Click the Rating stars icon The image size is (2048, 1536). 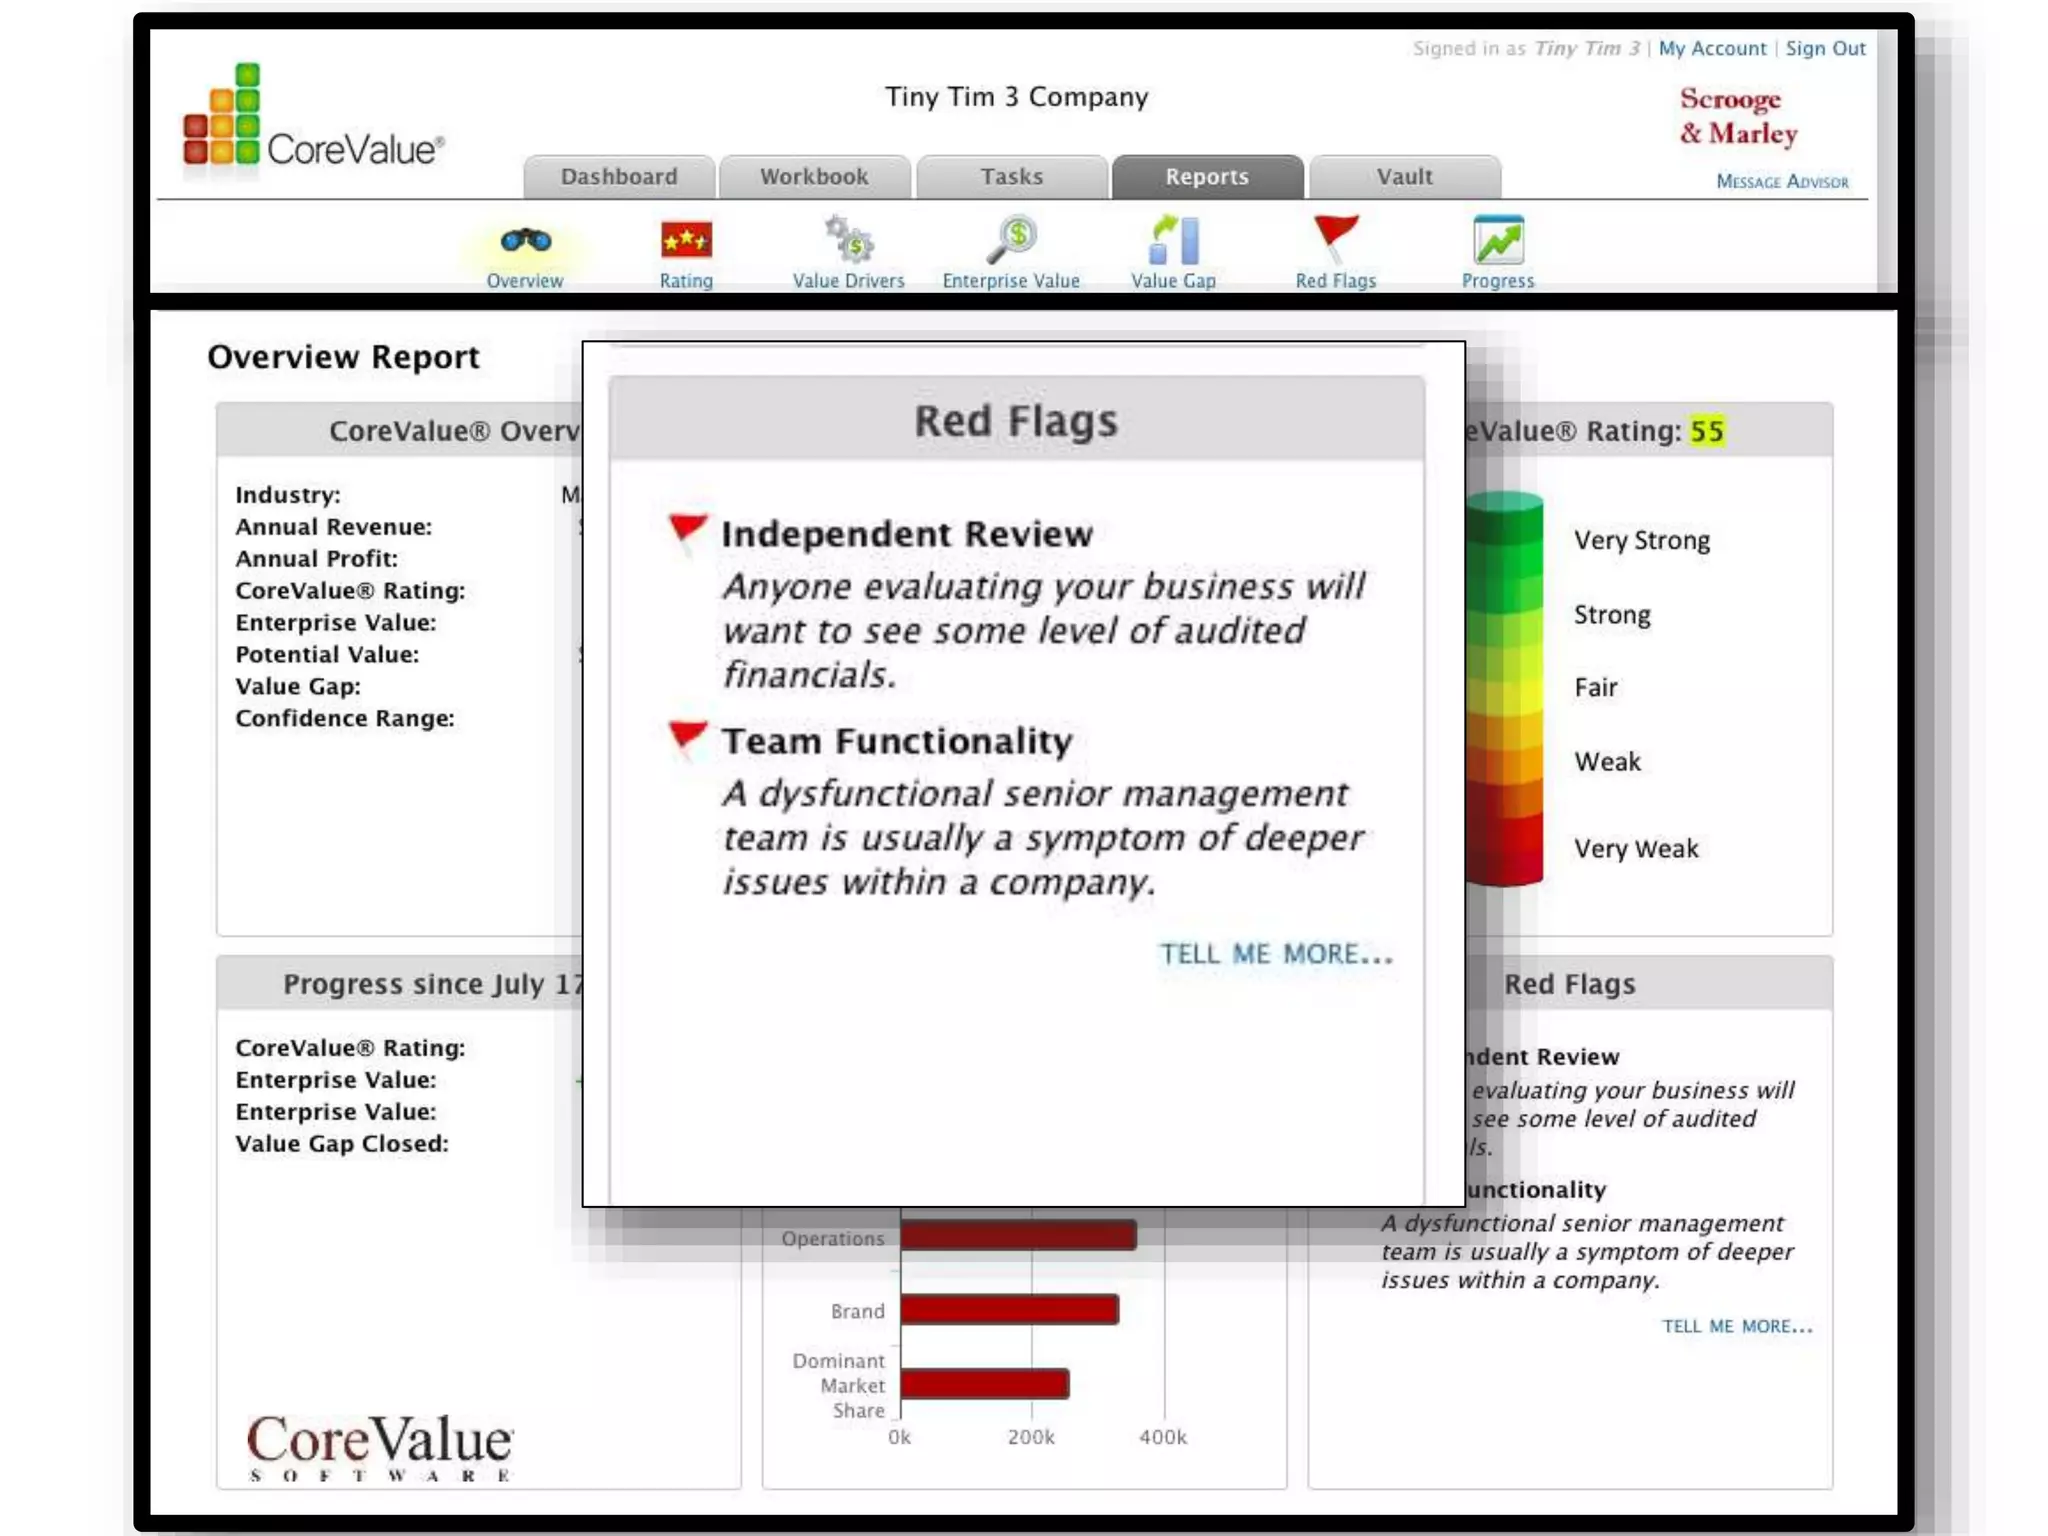(686, 241)
